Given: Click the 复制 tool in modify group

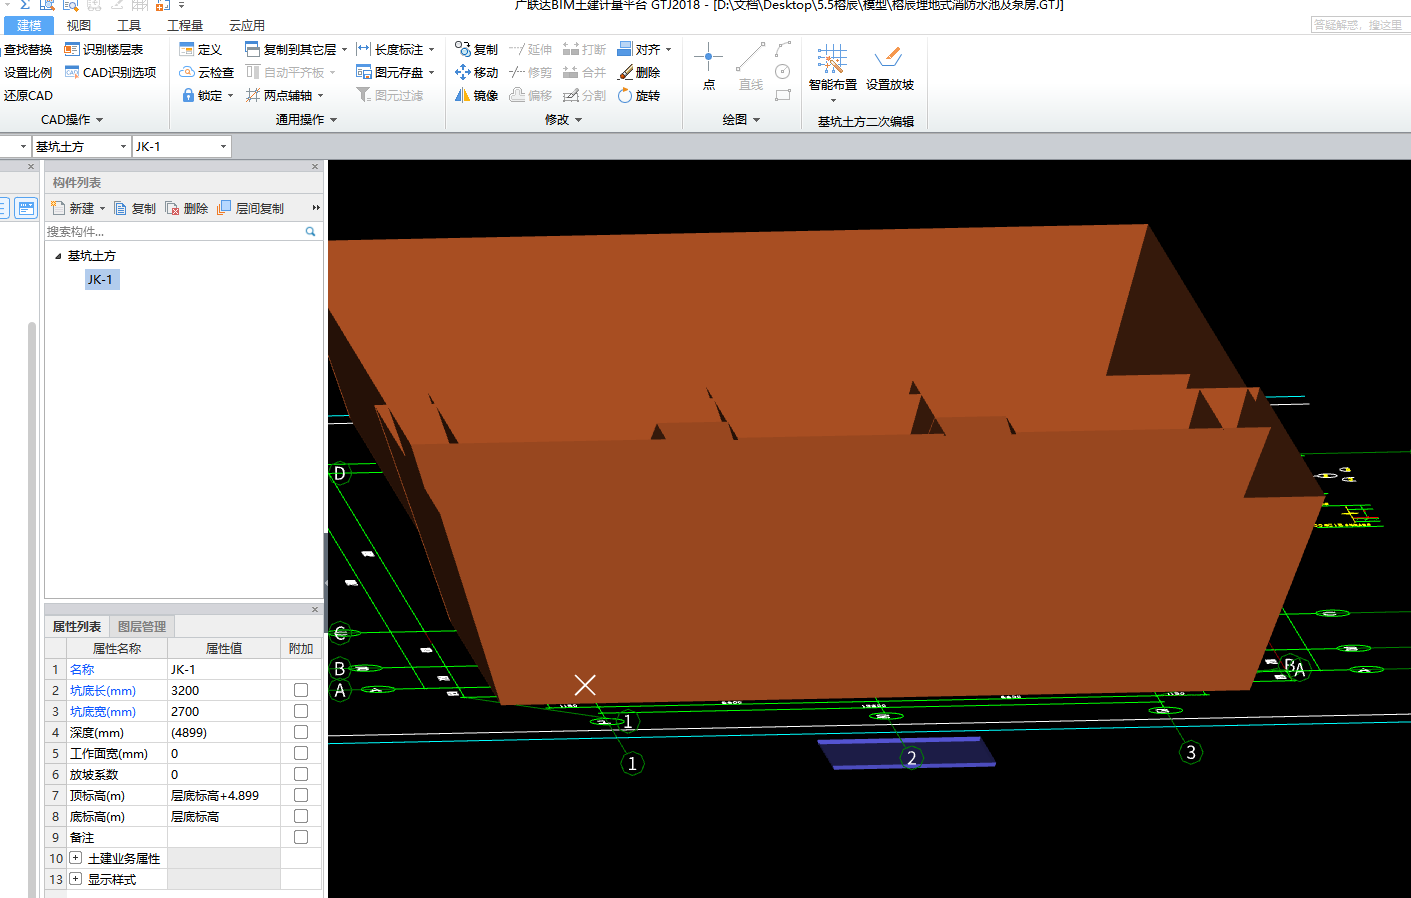Looking at the screenshot, I should point(476,49).
